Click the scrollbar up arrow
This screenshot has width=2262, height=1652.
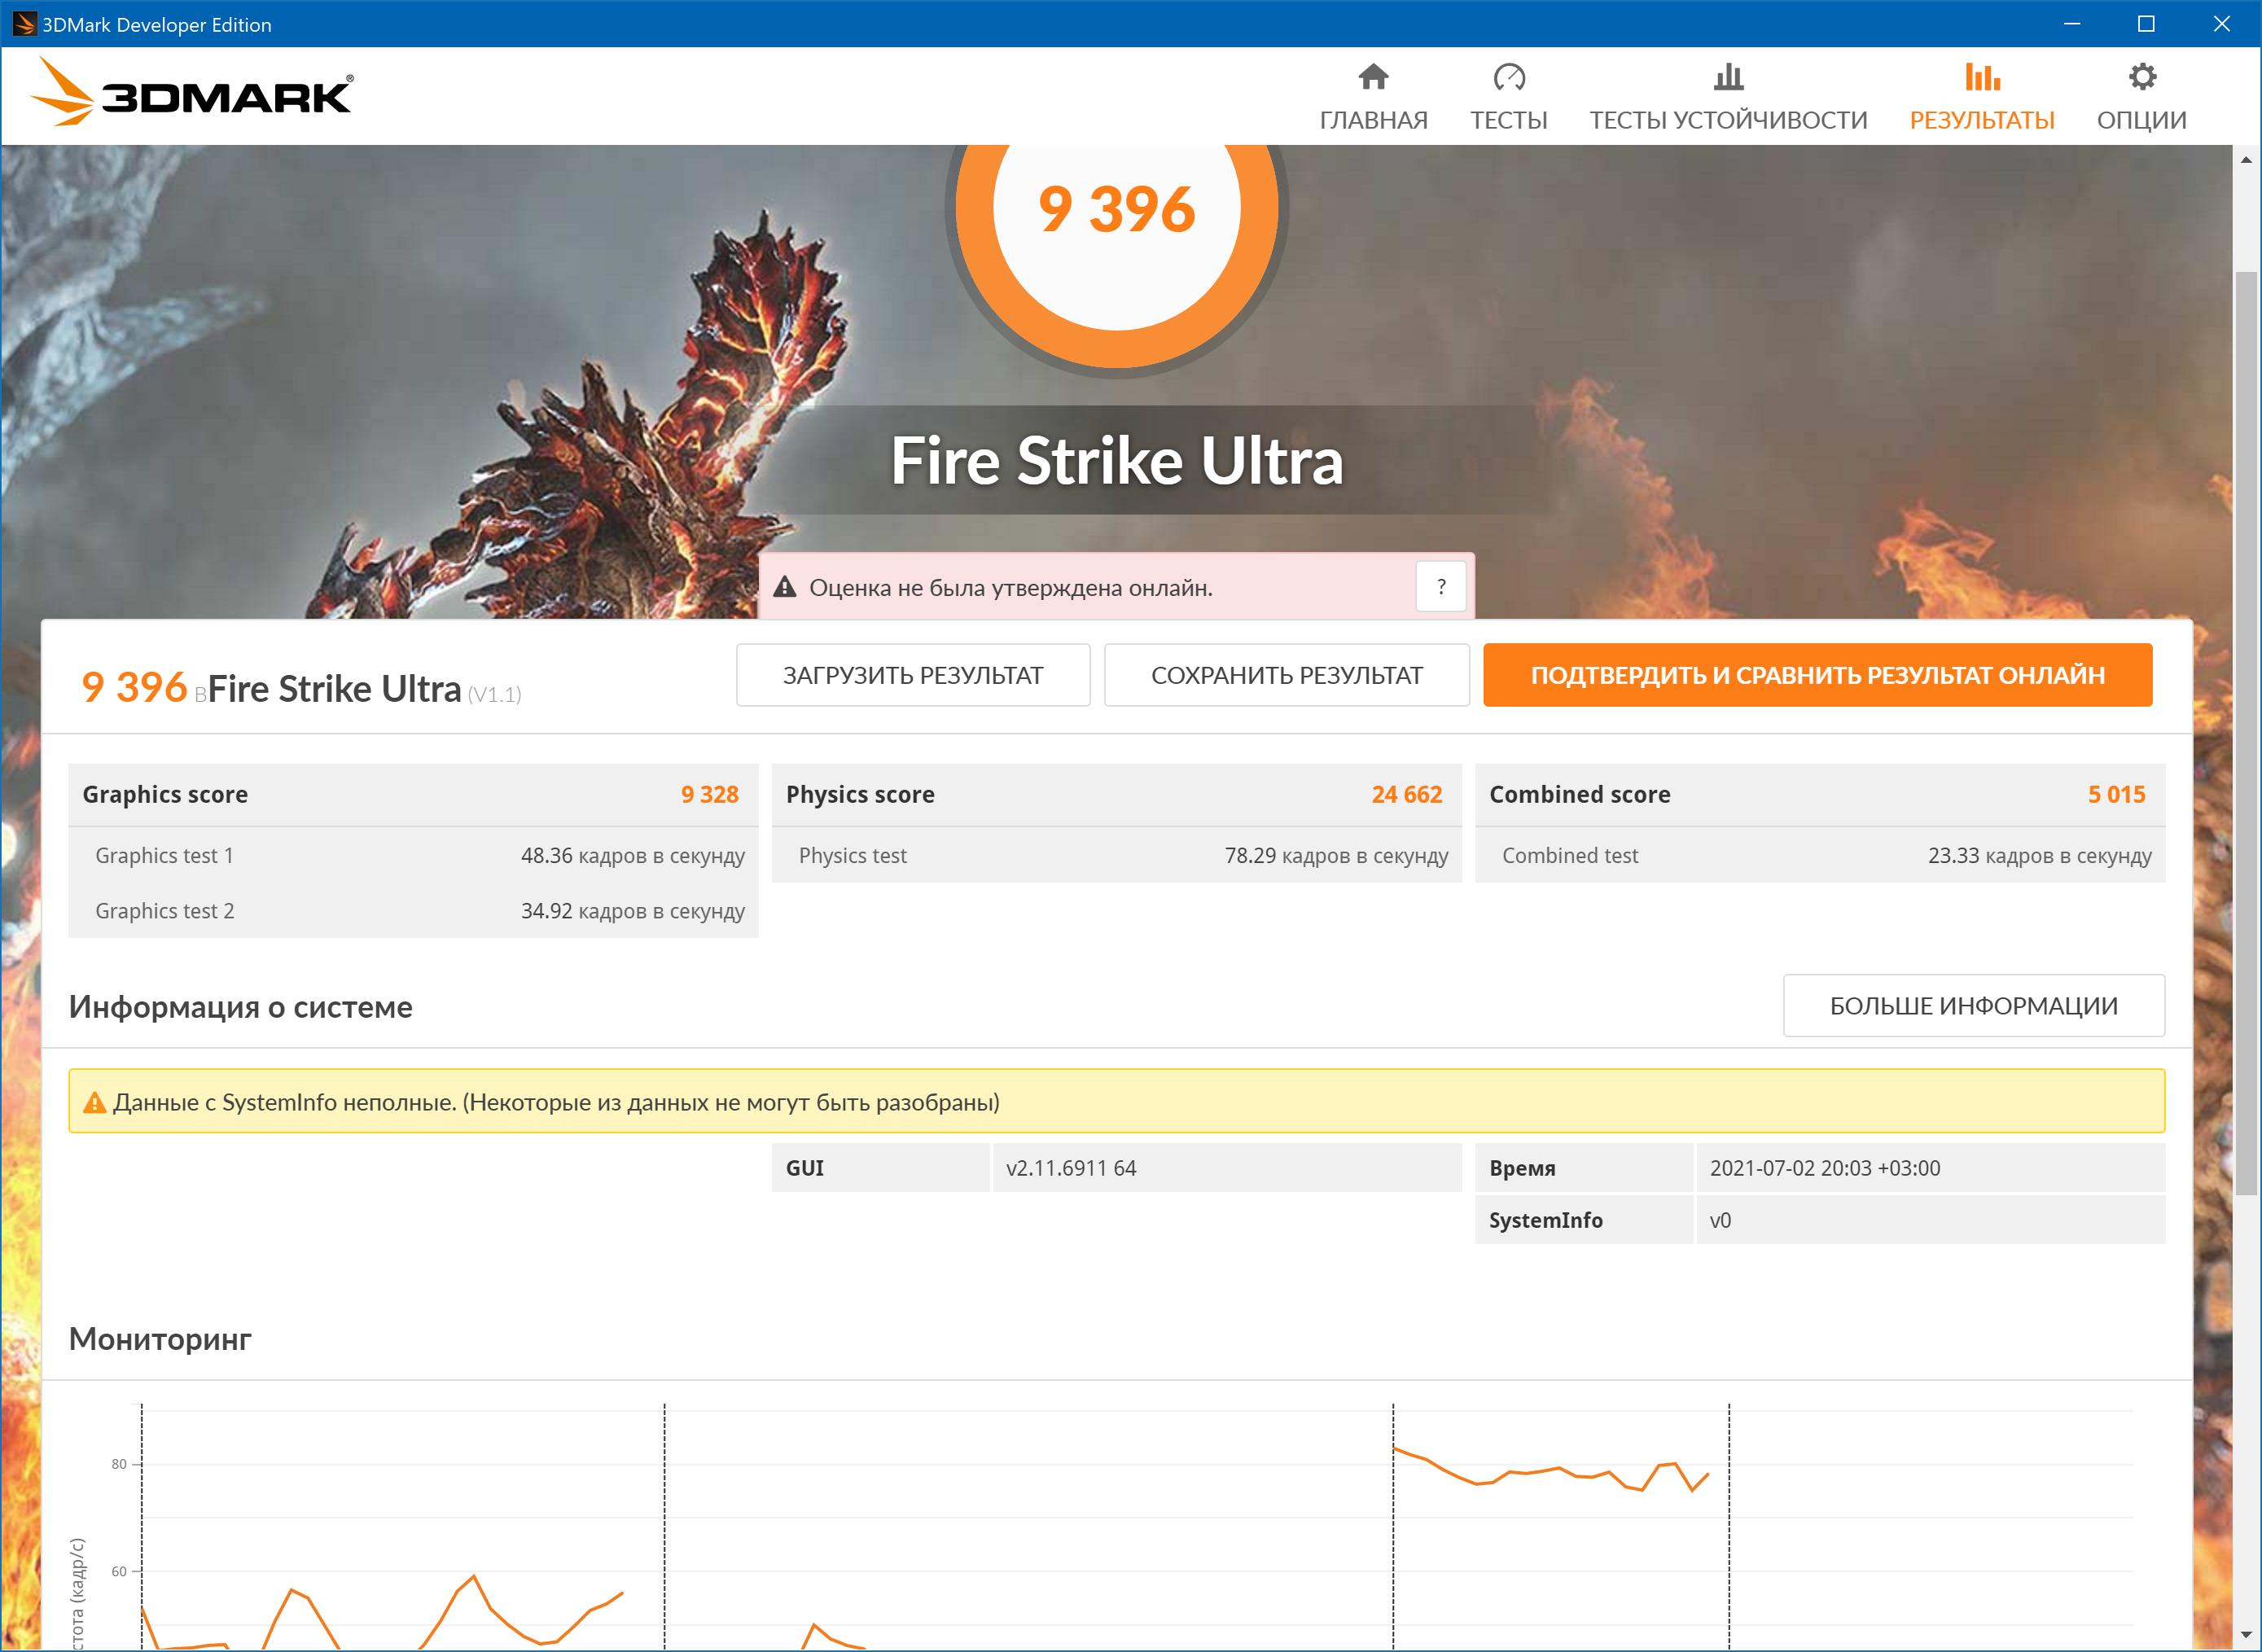point(2246,160)
